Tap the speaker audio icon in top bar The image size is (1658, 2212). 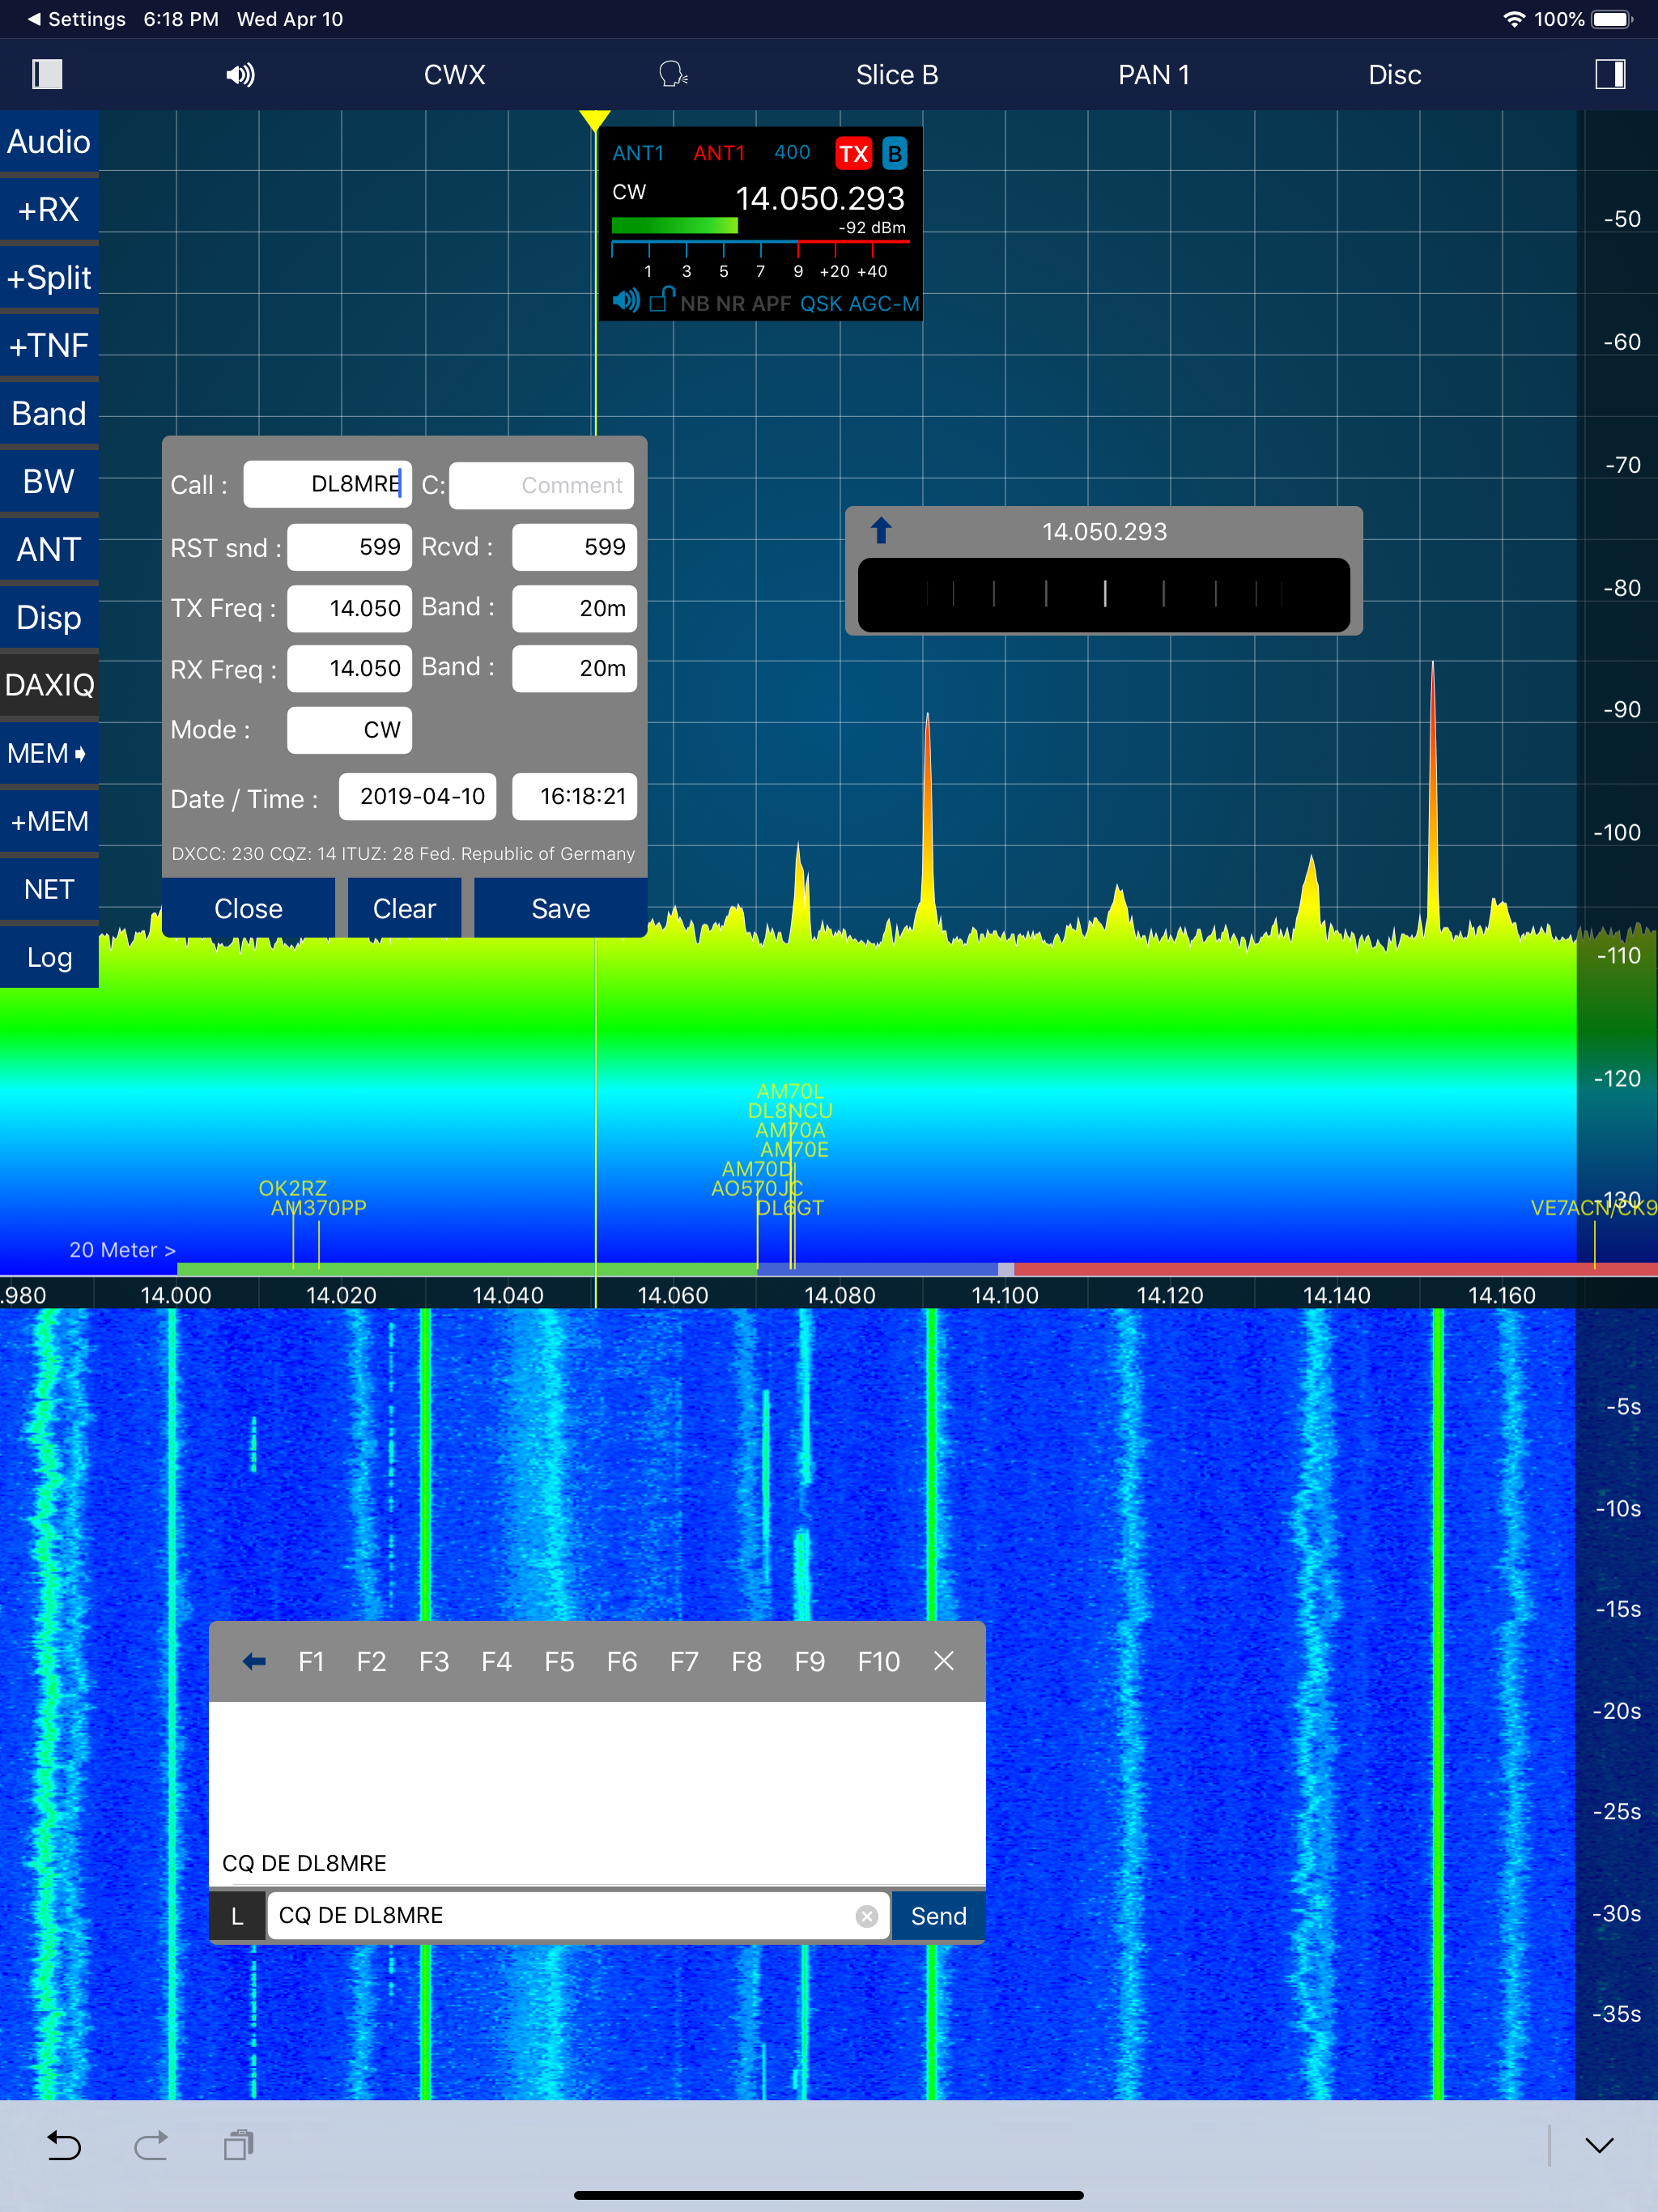[240, 75]
